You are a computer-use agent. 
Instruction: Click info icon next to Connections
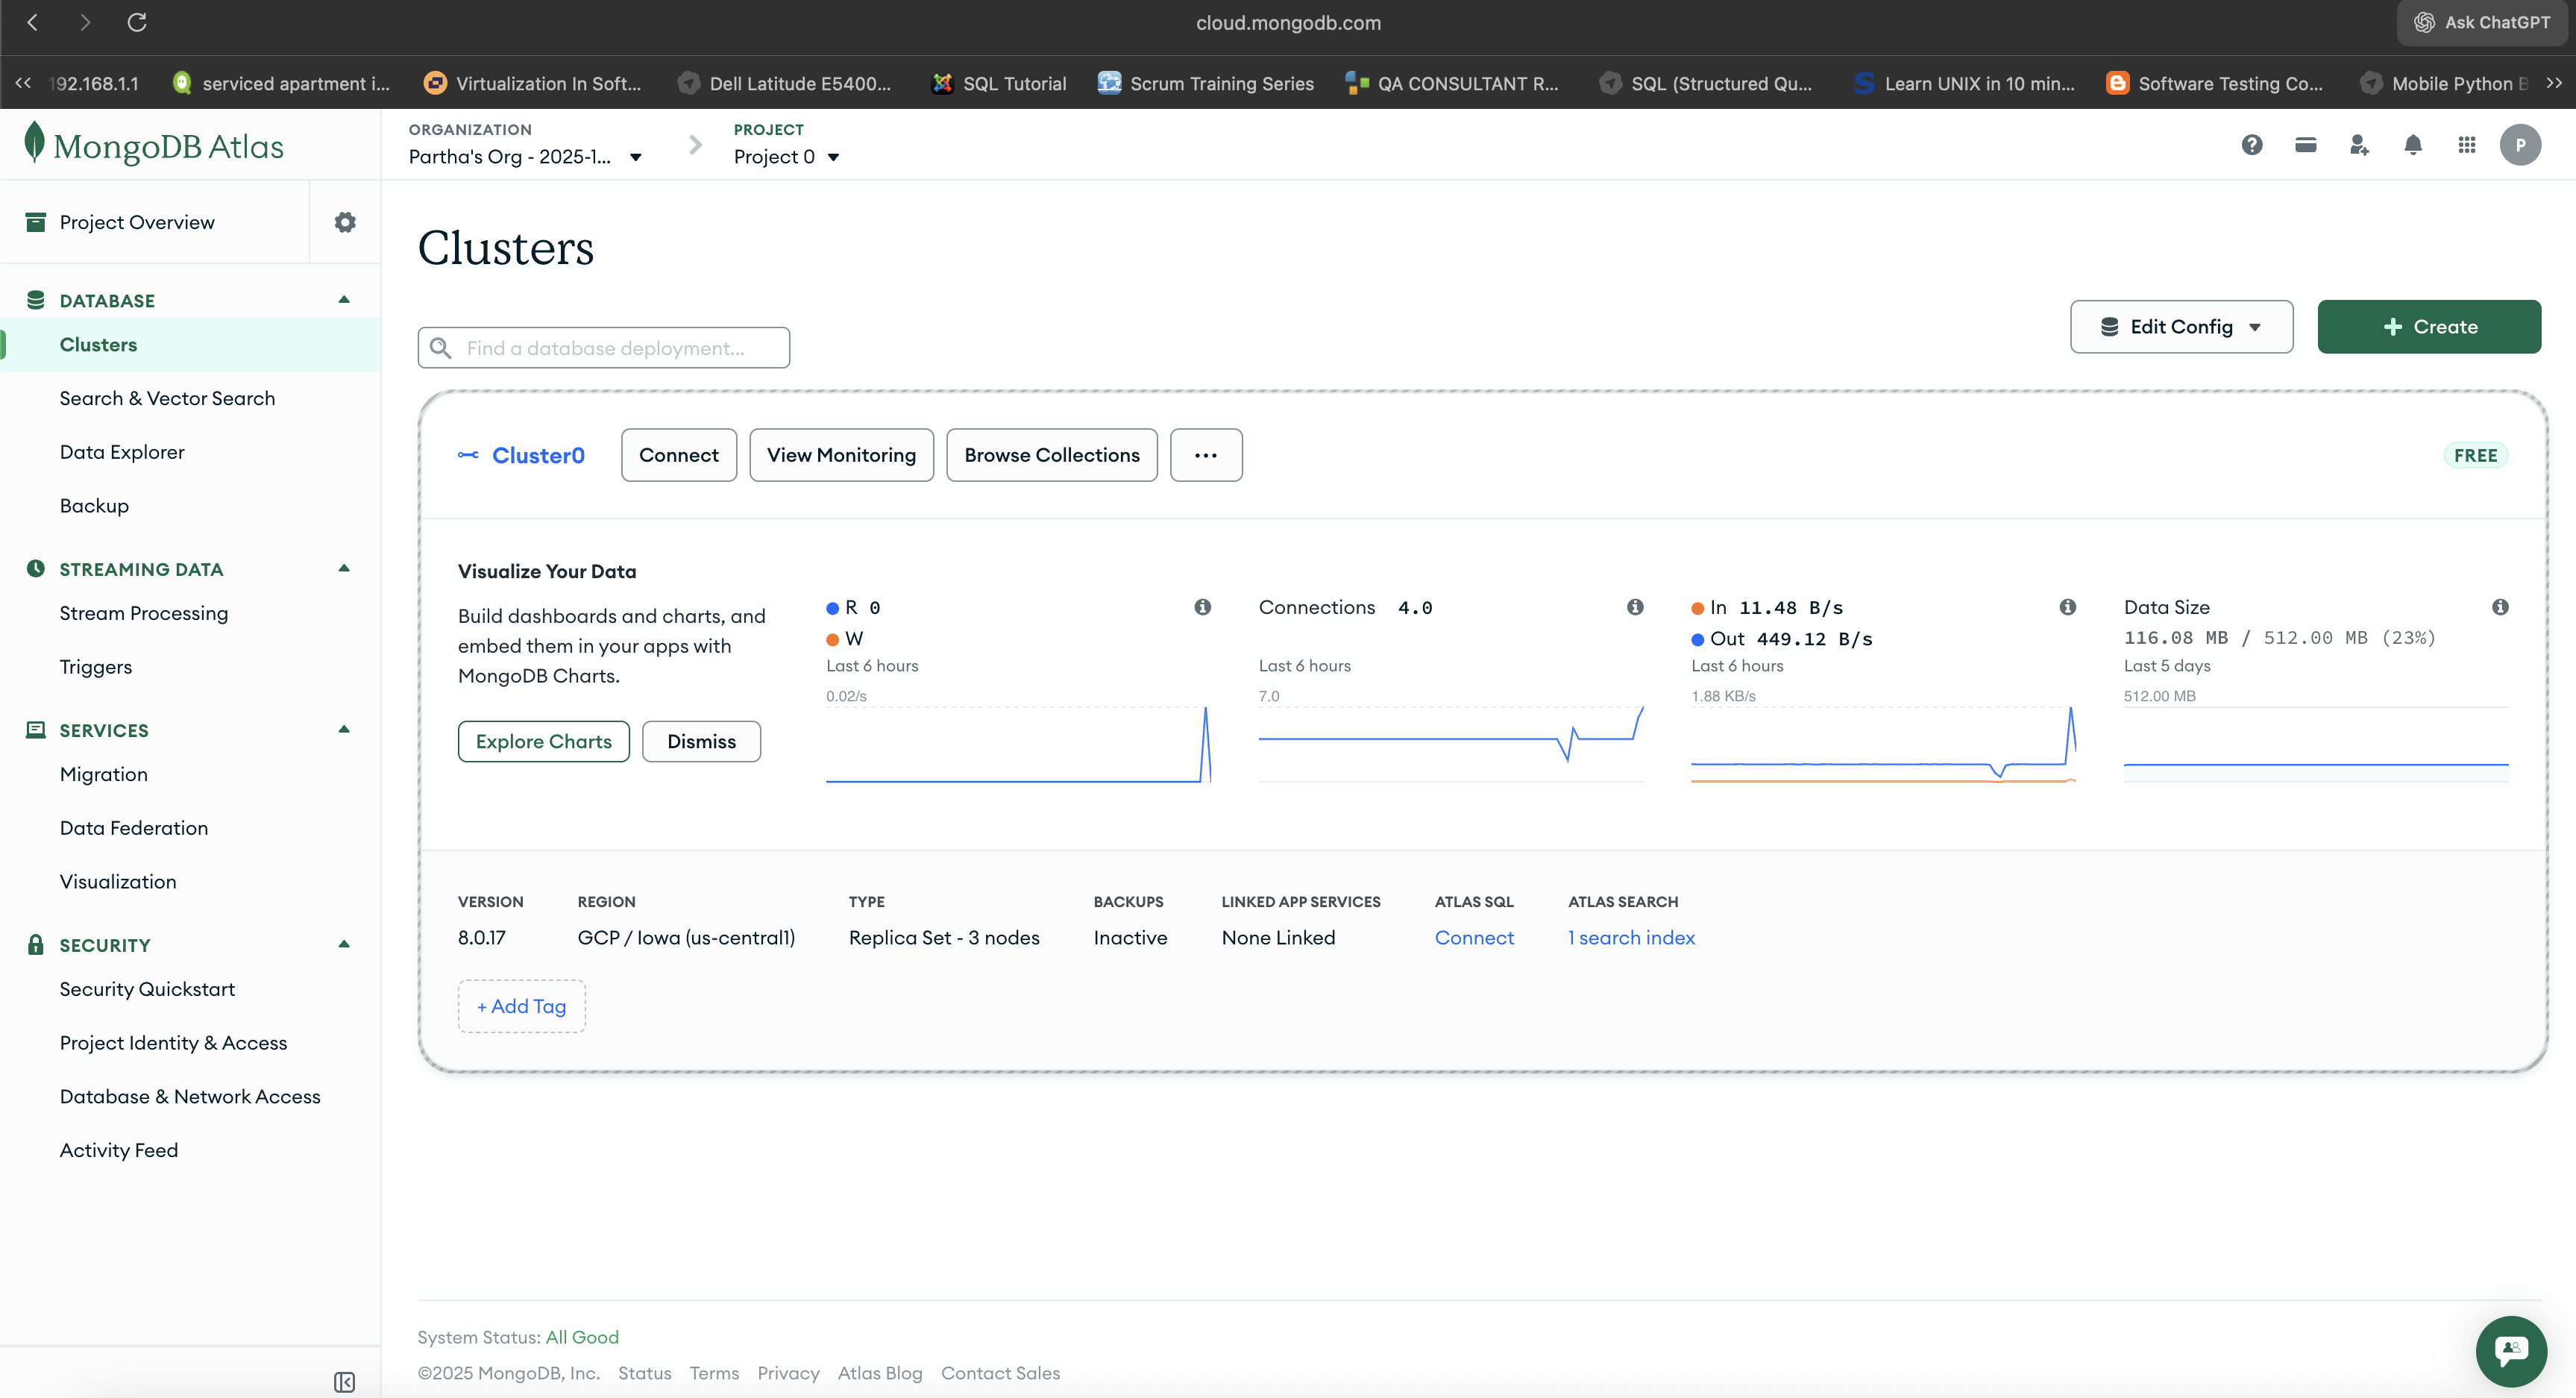(1635, 607)
